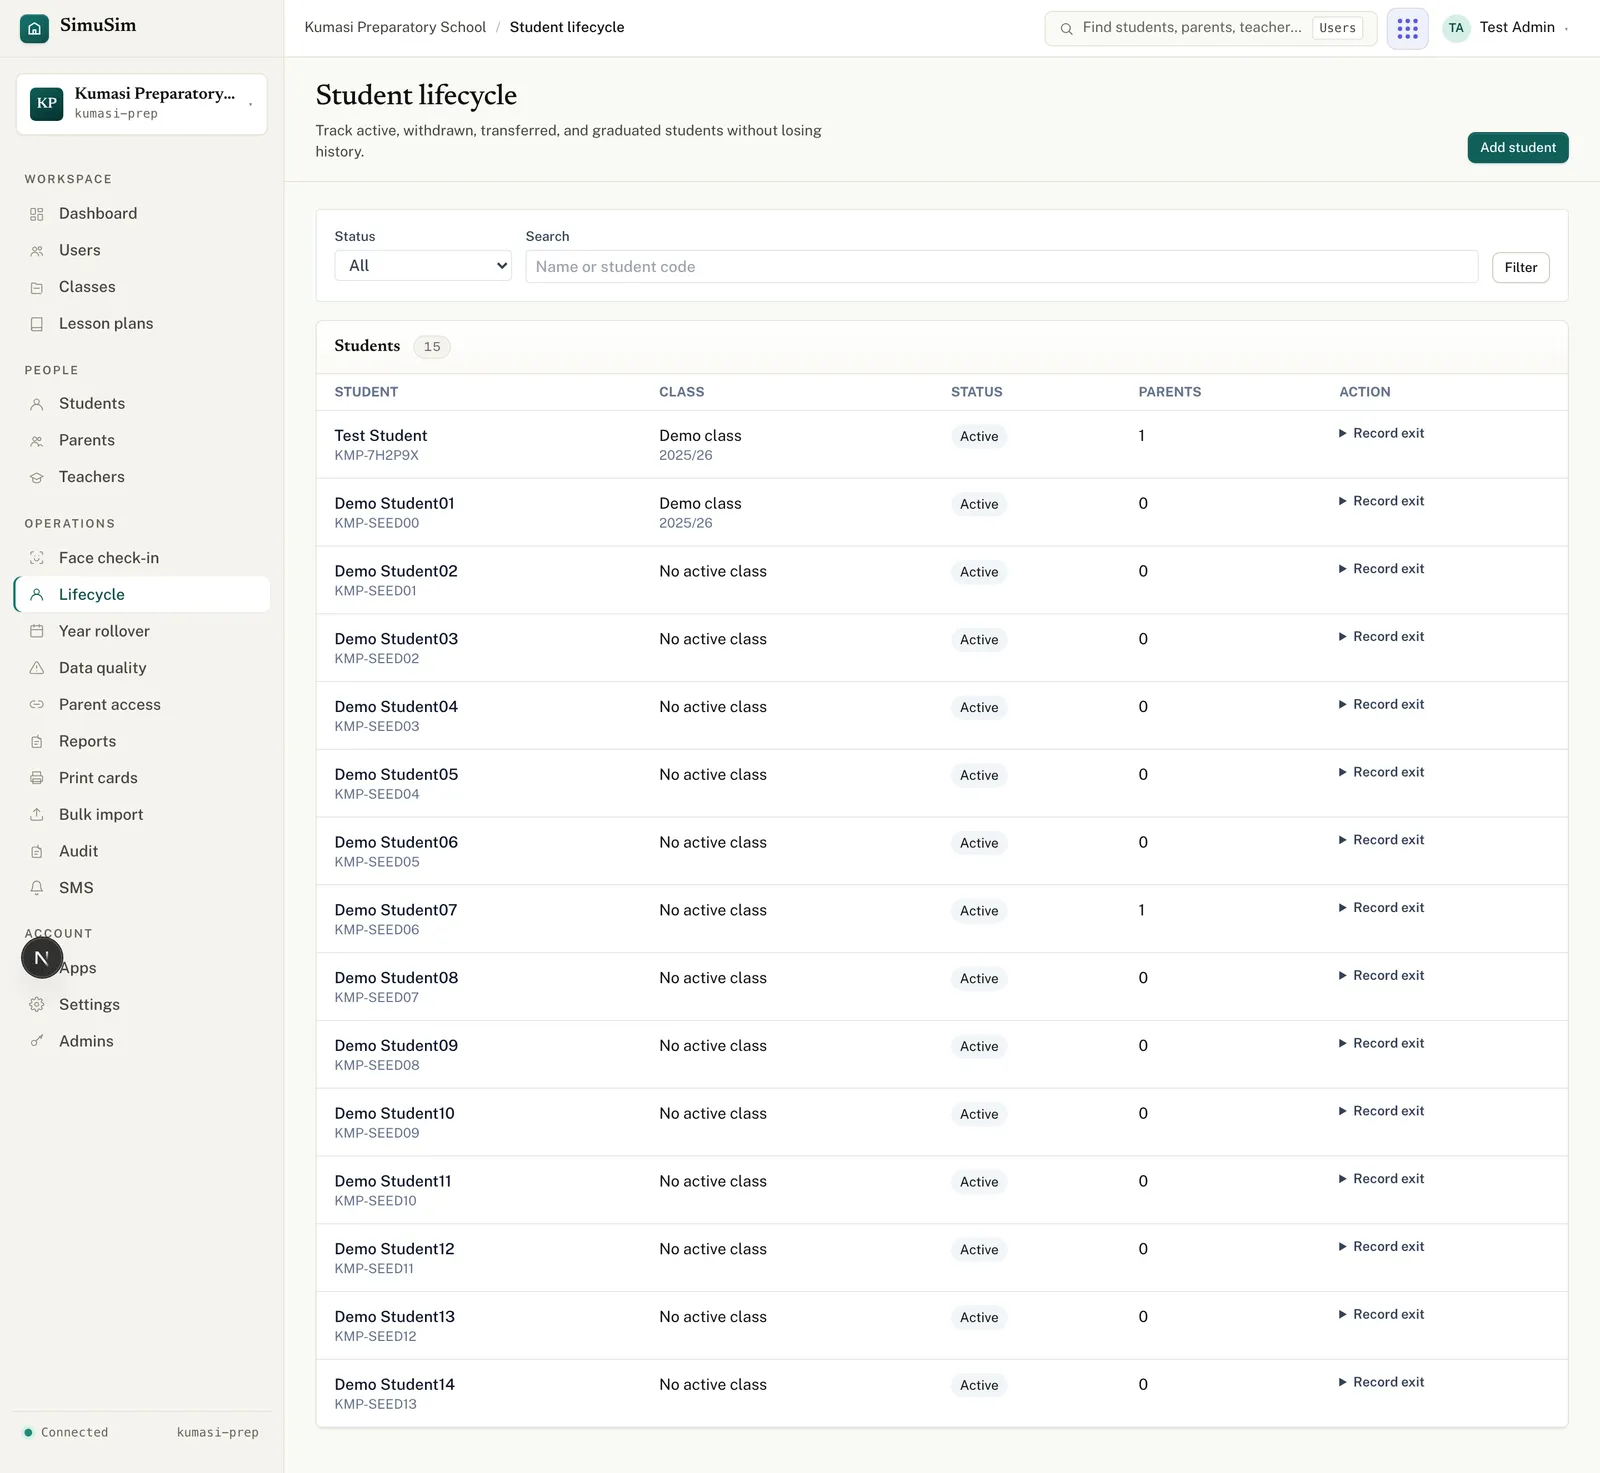Click the TA user avatar
Image resolution: width=1600 pixels, height=1473 pixels.
pyautogui.click(x=1456, y=28)
